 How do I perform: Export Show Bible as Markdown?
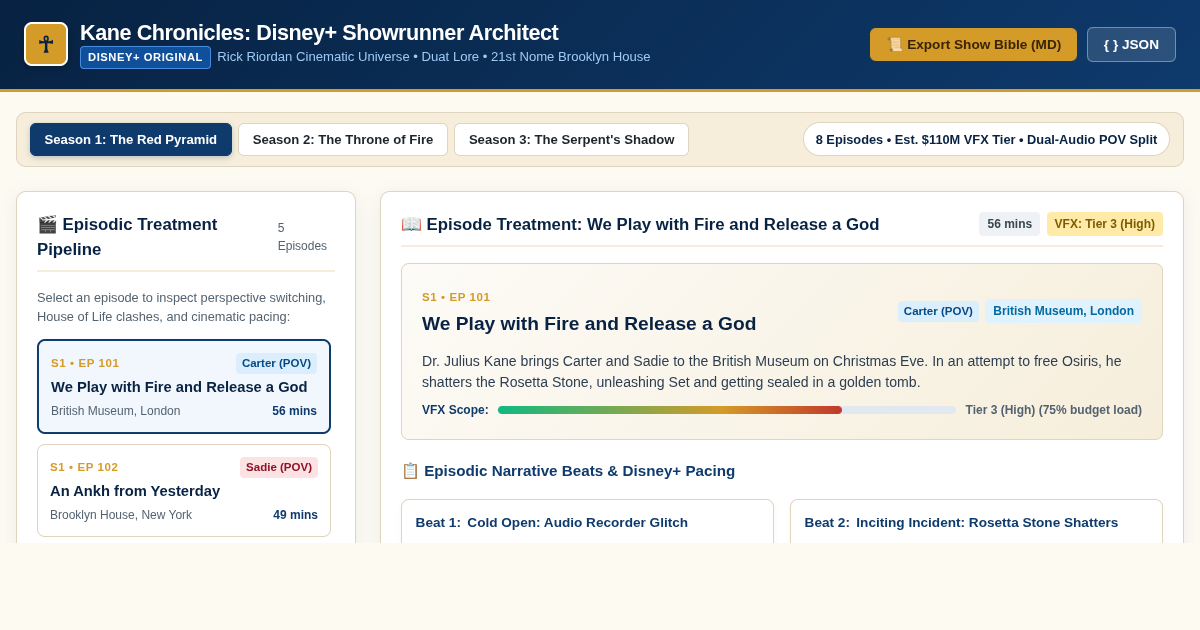973,44
